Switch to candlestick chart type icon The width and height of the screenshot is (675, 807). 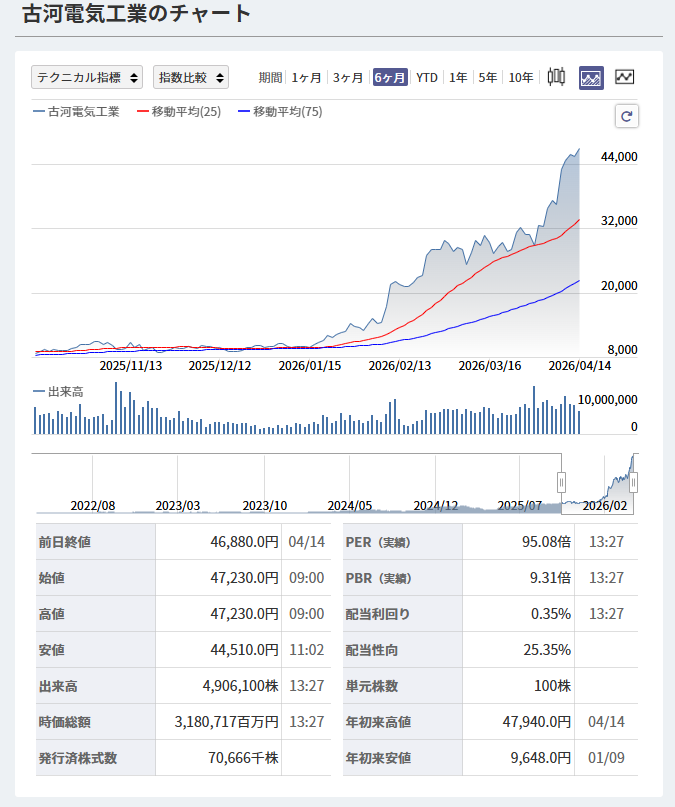(x=556, y=77)
